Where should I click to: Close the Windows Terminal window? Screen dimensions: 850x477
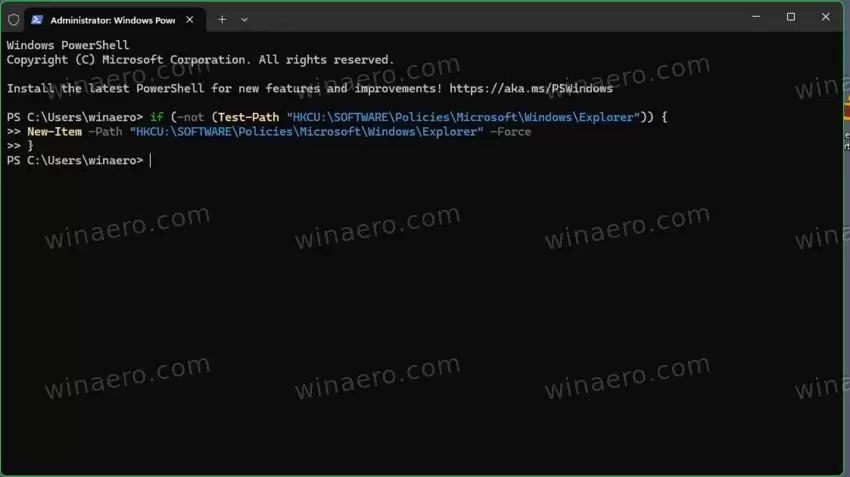pyautogui.click(x=826, y=17)
